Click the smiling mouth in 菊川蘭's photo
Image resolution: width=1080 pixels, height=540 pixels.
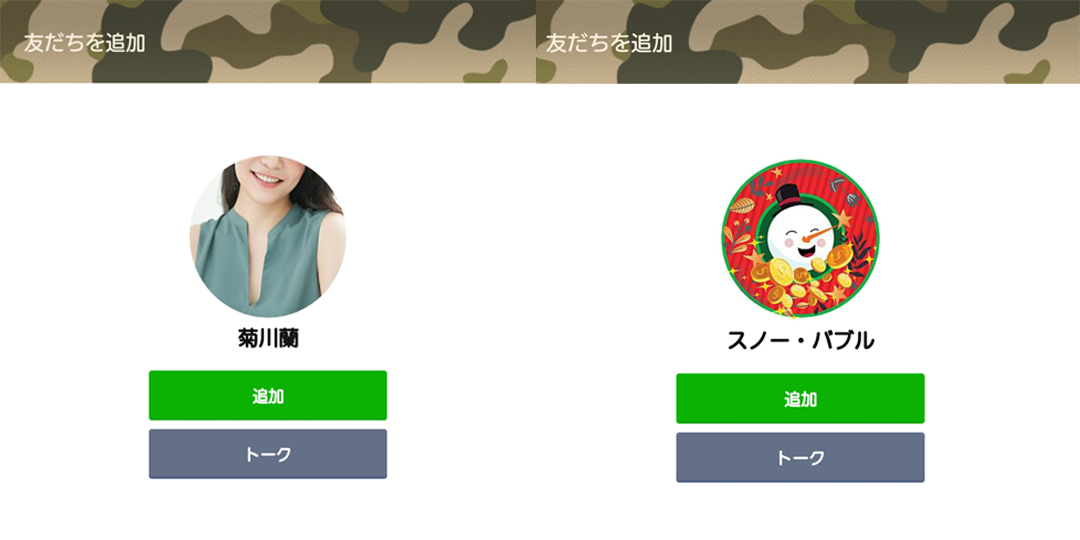[x=267, y=178]
